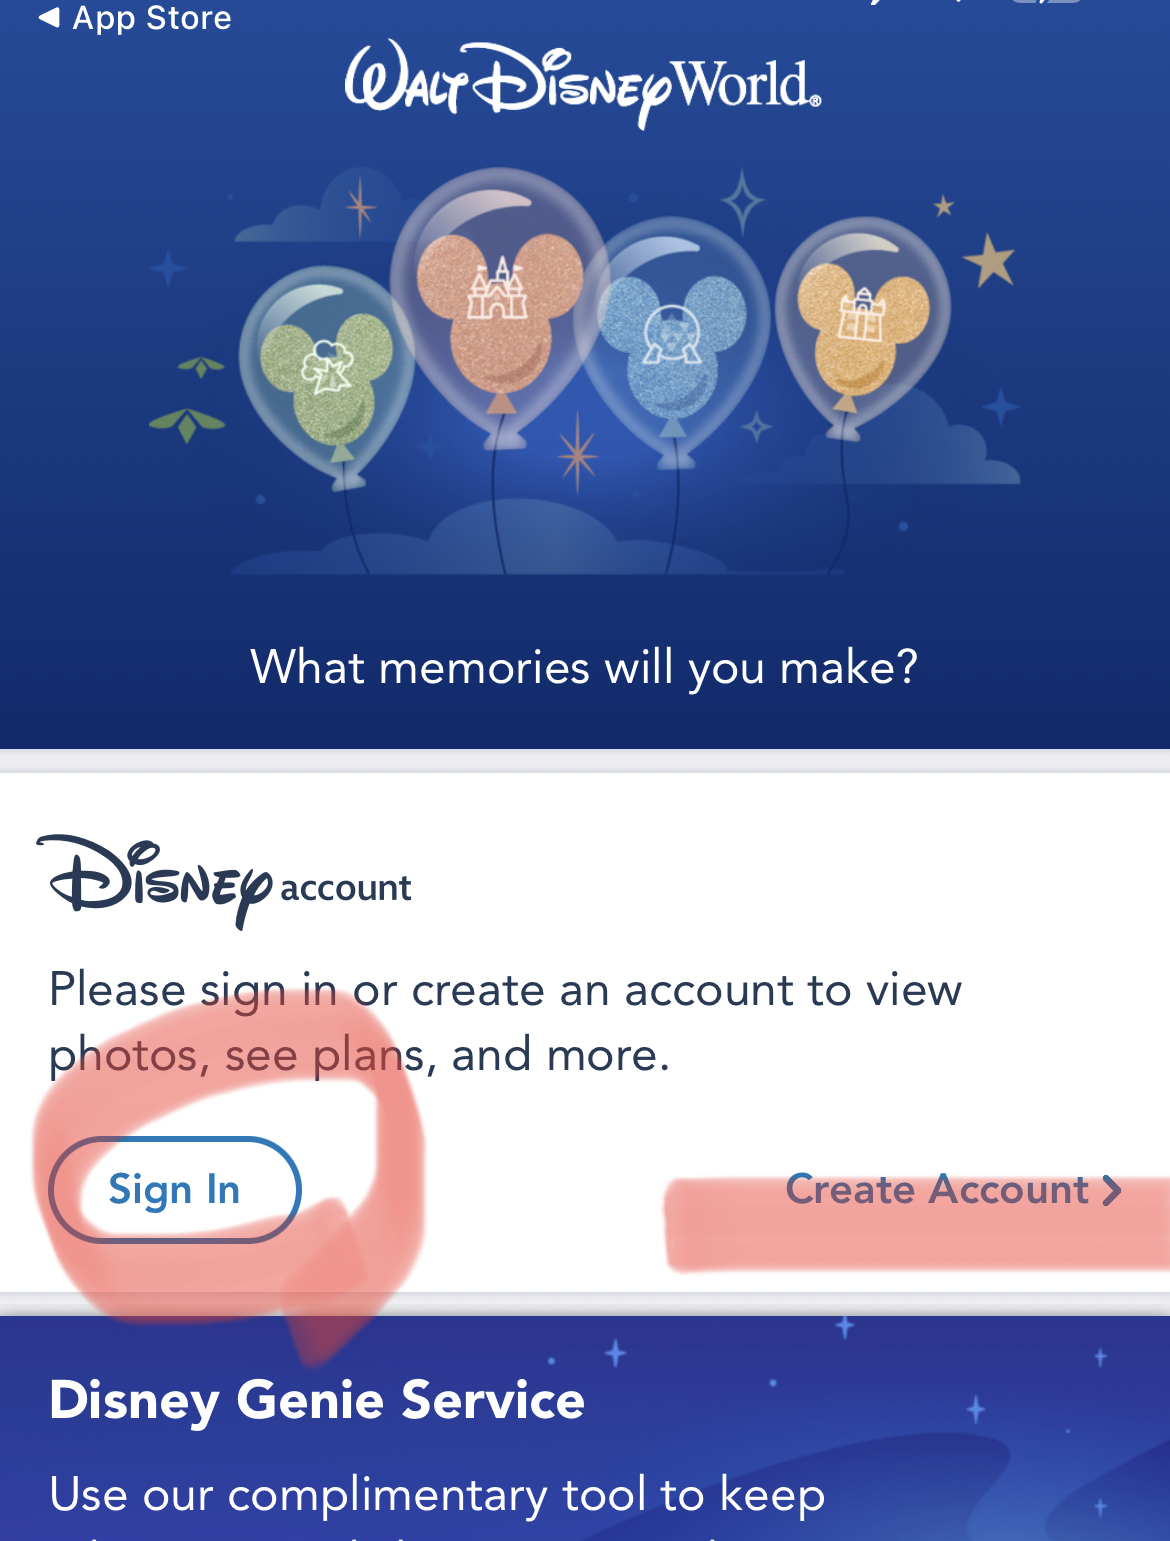1170x1541 pixels.
Task: Tap the Sign In button
Action: click(x=175, y=1190)
